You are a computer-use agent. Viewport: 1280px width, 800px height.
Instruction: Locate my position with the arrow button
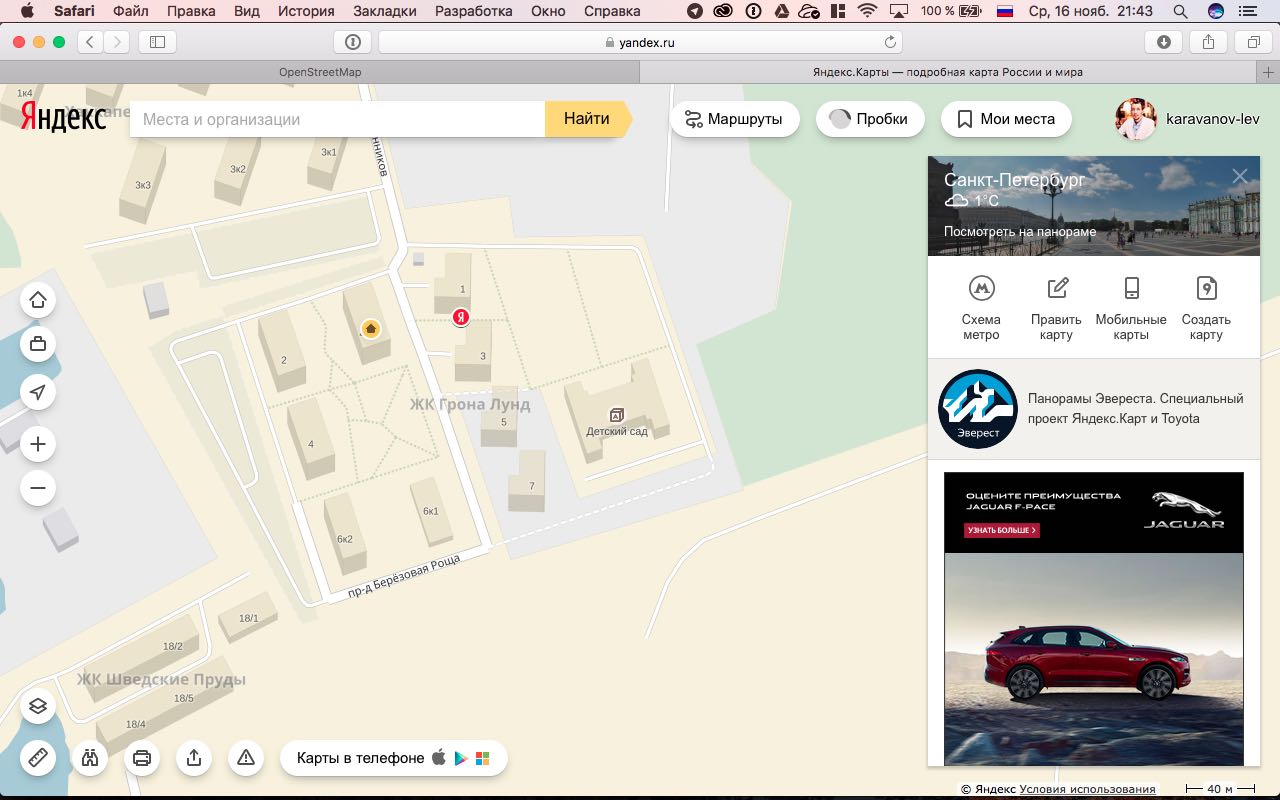click(38, 392)
